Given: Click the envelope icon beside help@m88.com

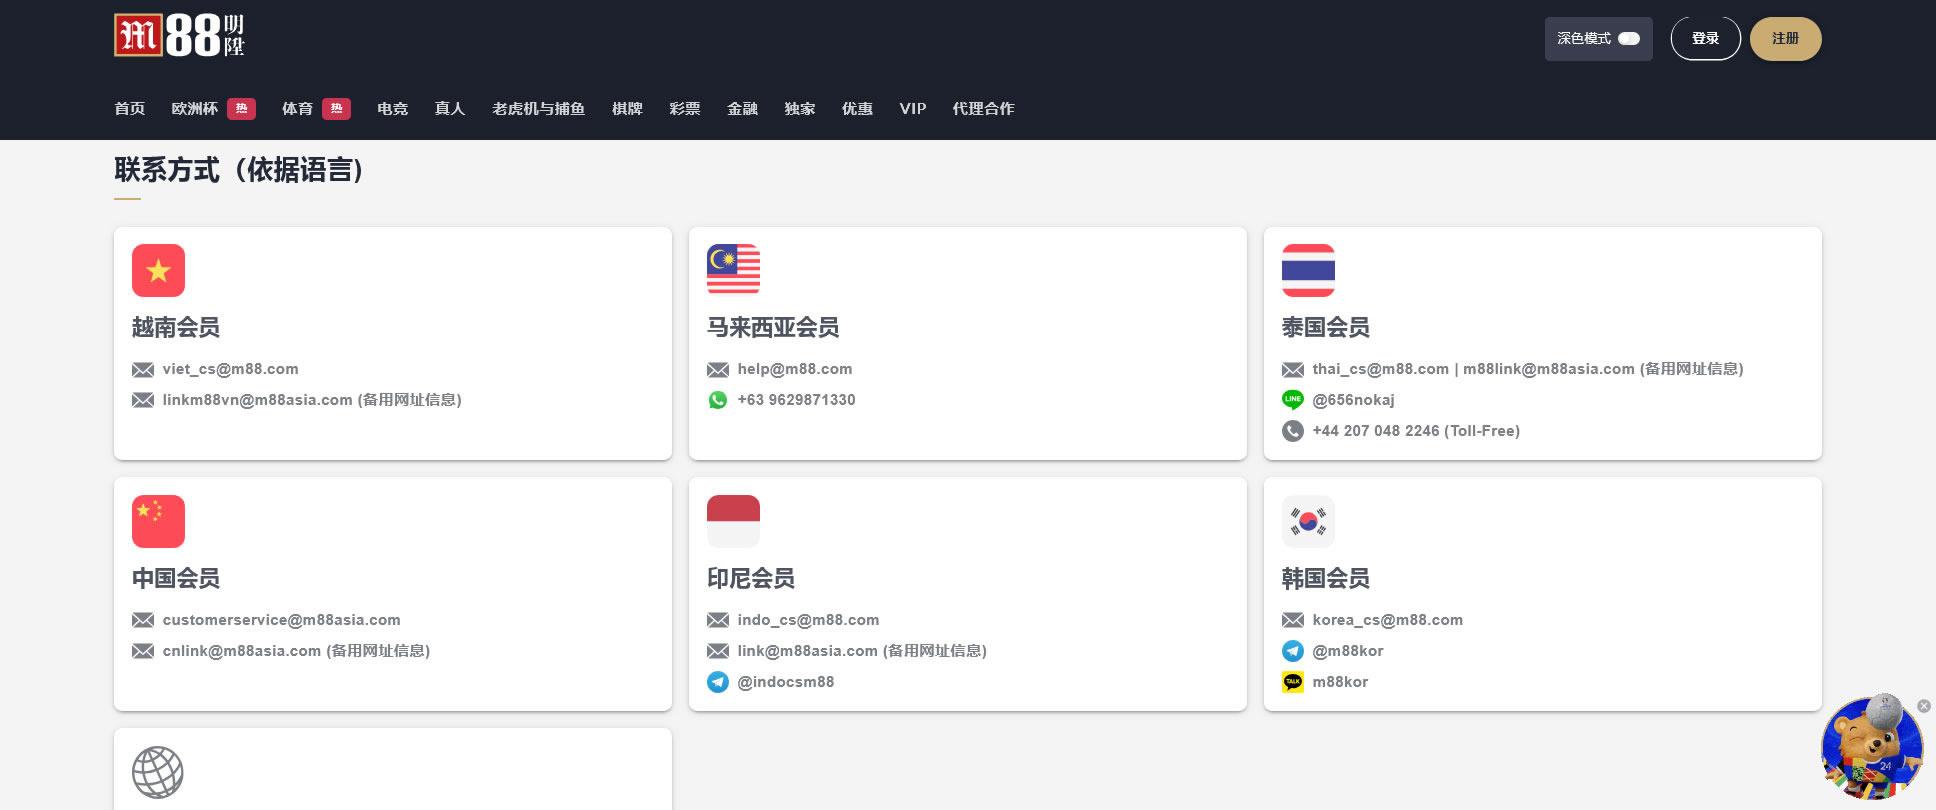Looking at the screenshot, I should pyautogui.click(x=718, y=370).
